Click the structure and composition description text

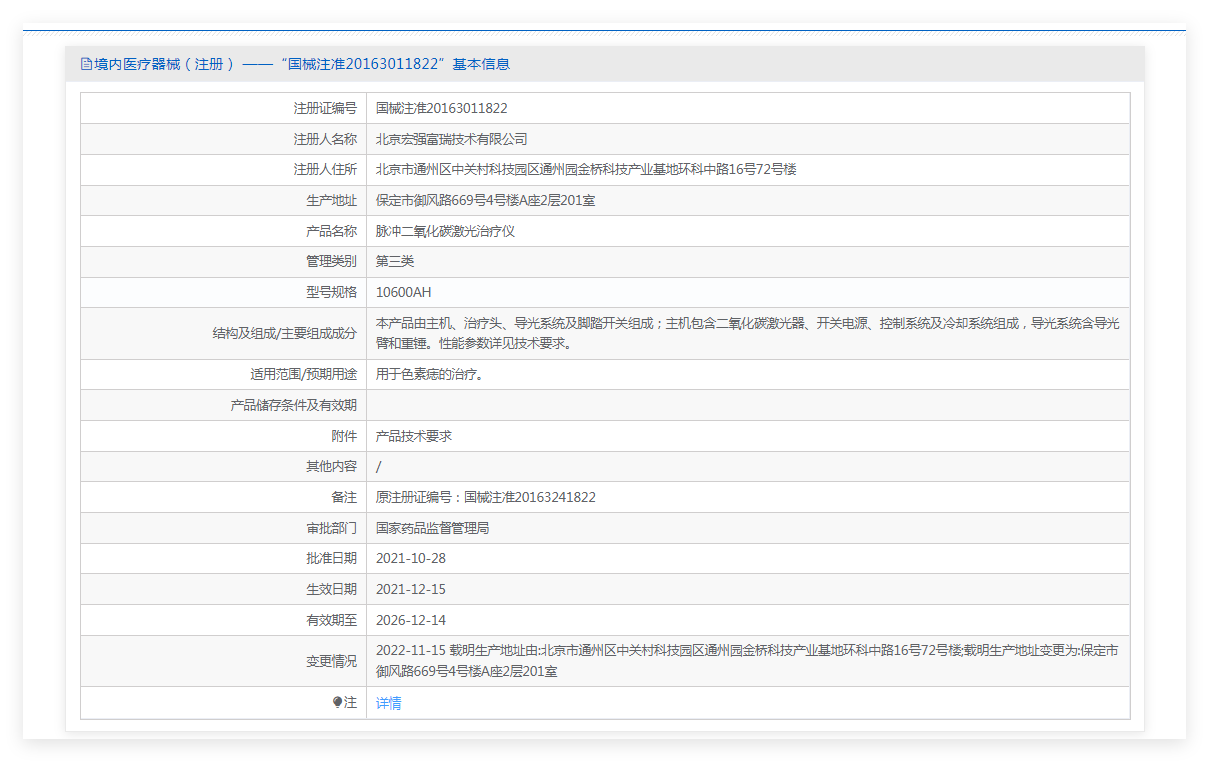point(748,333)
